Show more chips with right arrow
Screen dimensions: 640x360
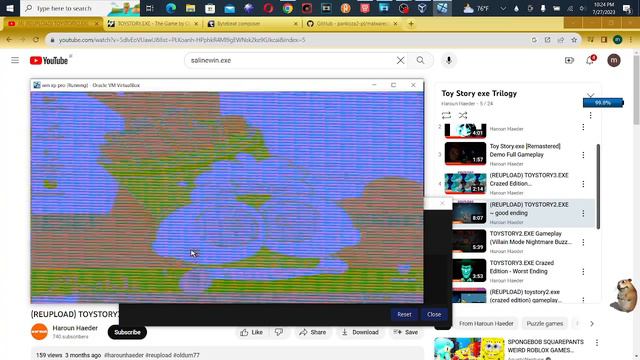point(592,323)
